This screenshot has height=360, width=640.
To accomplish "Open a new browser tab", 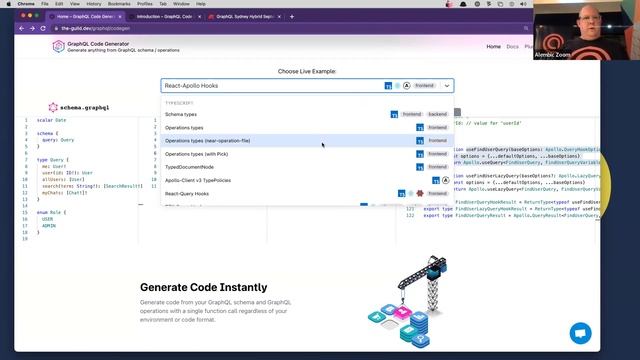I will click(292, 17).
